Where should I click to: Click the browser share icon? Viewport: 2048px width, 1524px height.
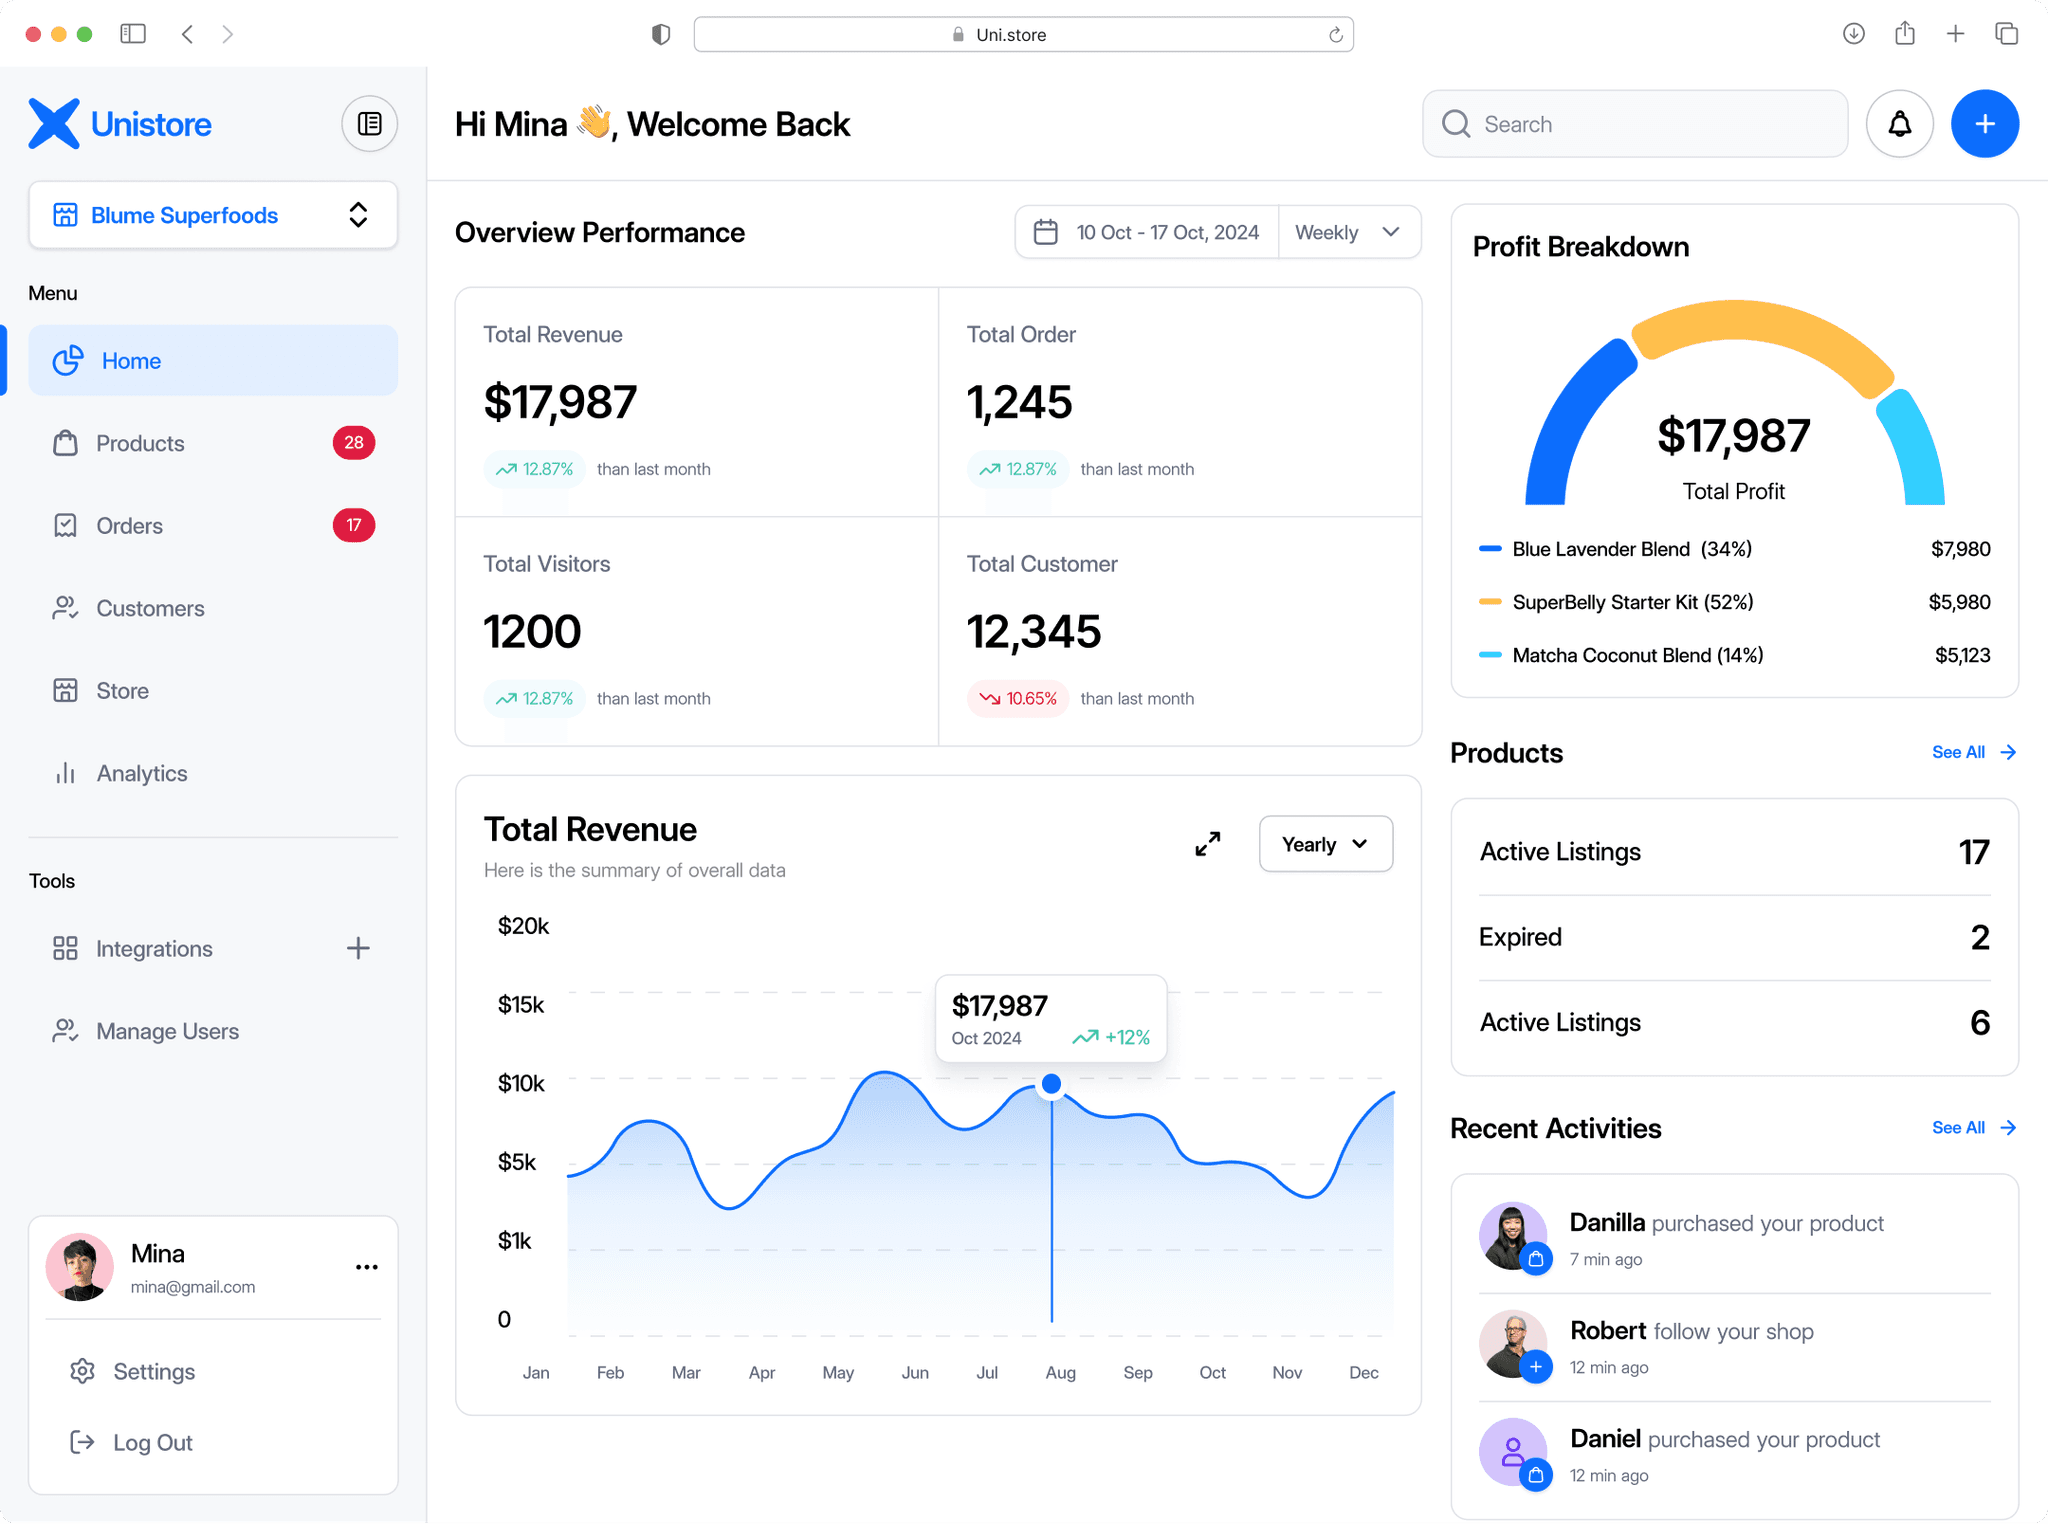coord(1905,33)
